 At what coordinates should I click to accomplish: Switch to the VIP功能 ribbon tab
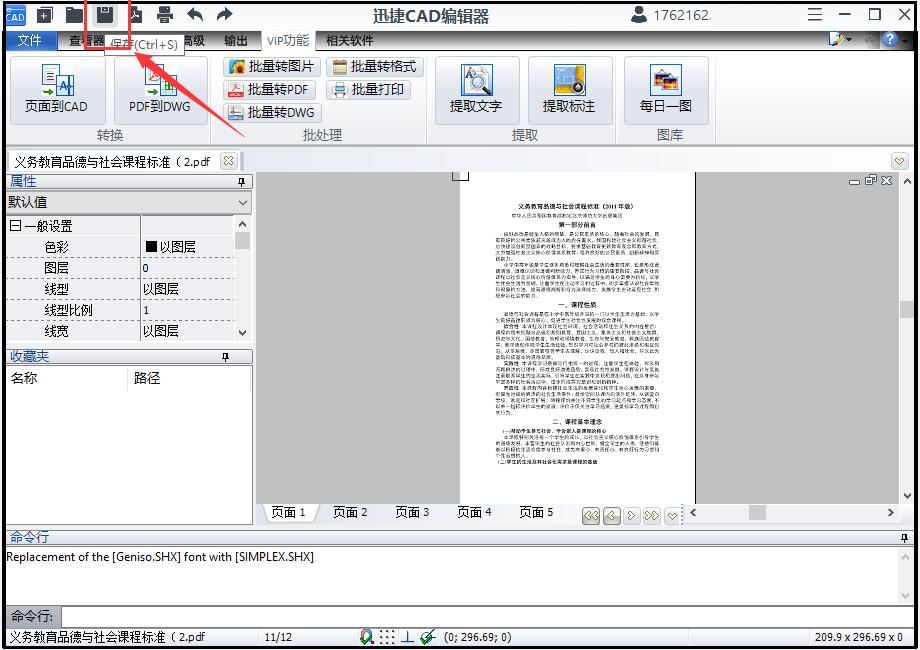click(287, 41)
